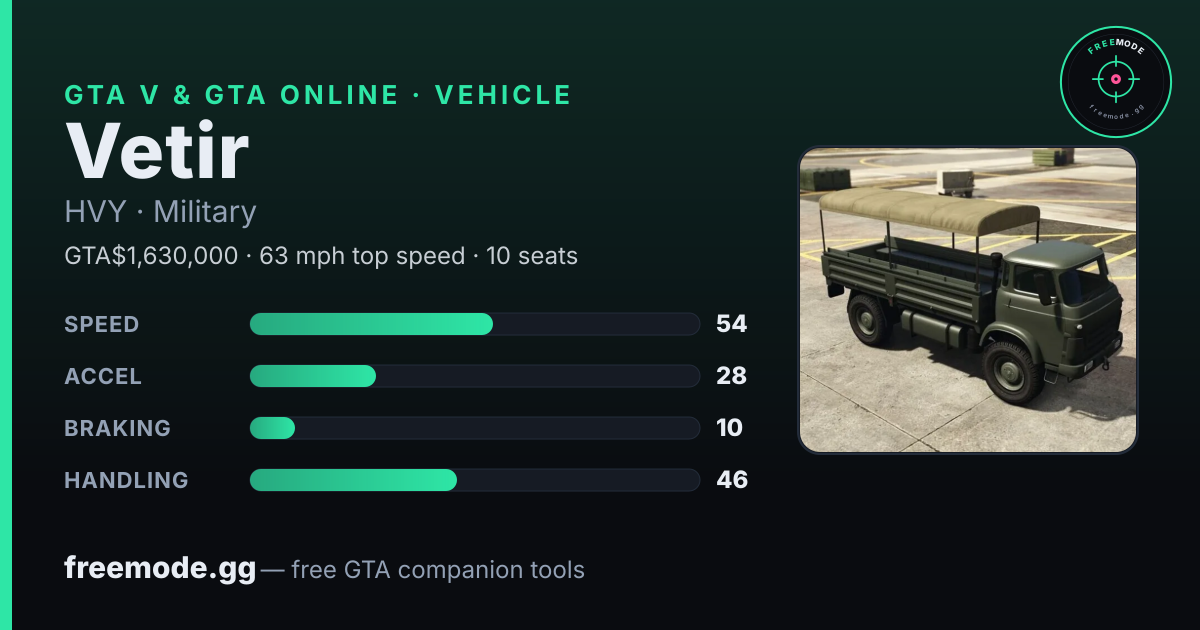Viewport: 1200px width, 630px height.
Task: Click the speed value 54
Action: pos(732,324)
